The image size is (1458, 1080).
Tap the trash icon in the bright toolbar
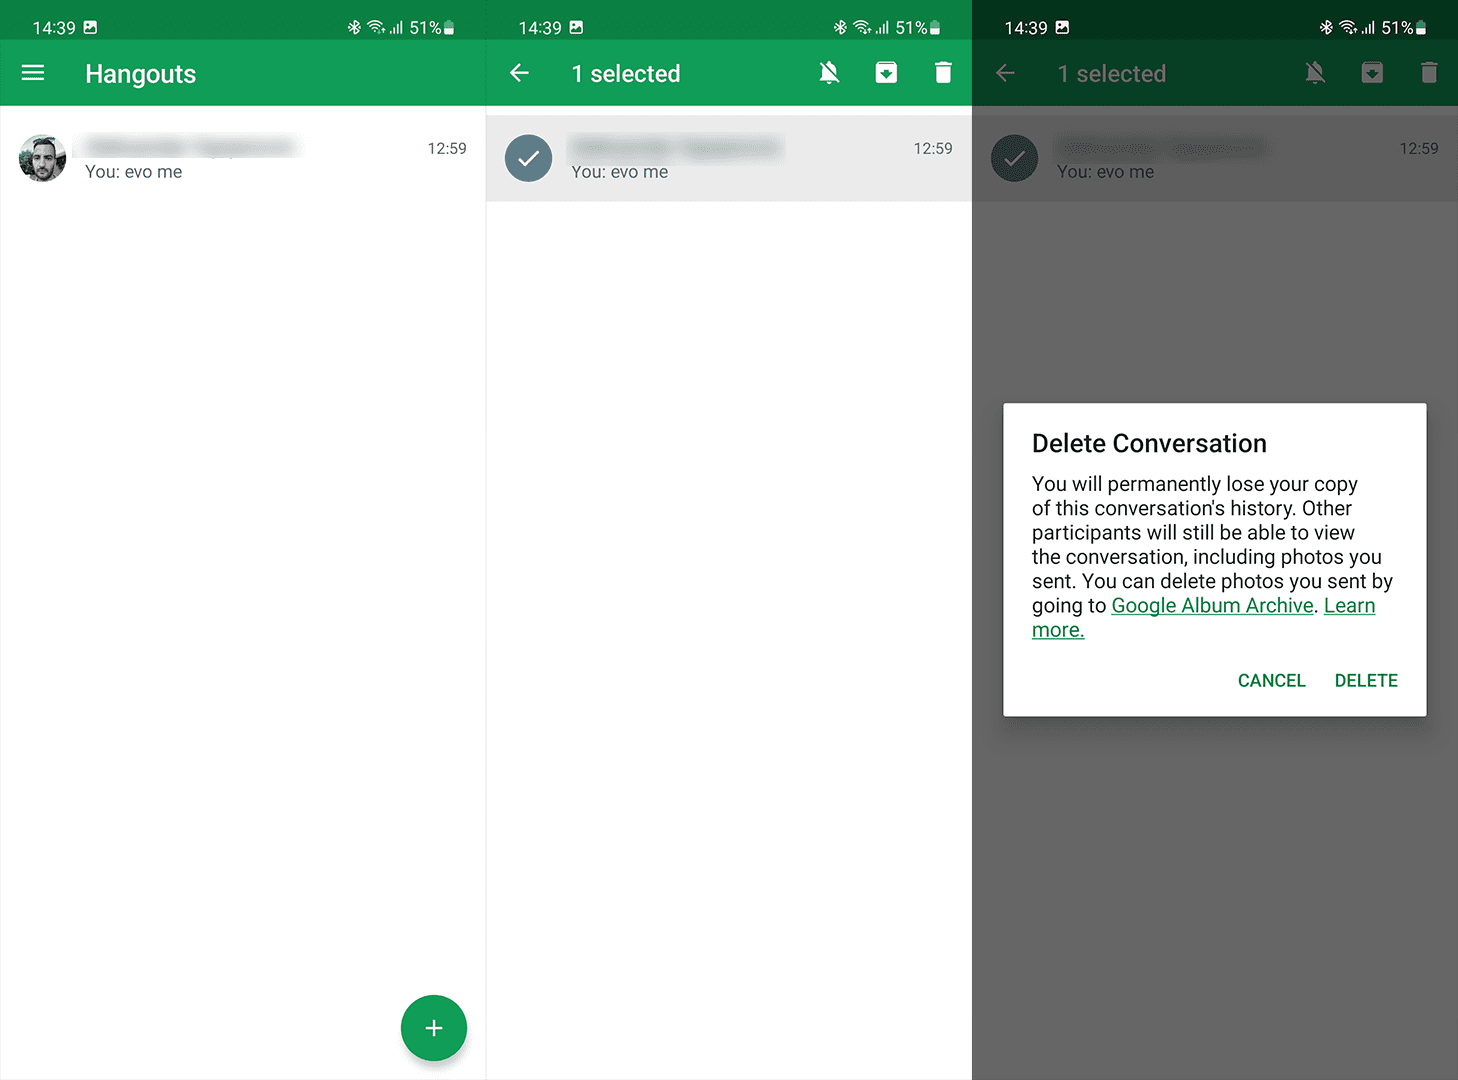point(943,73)
